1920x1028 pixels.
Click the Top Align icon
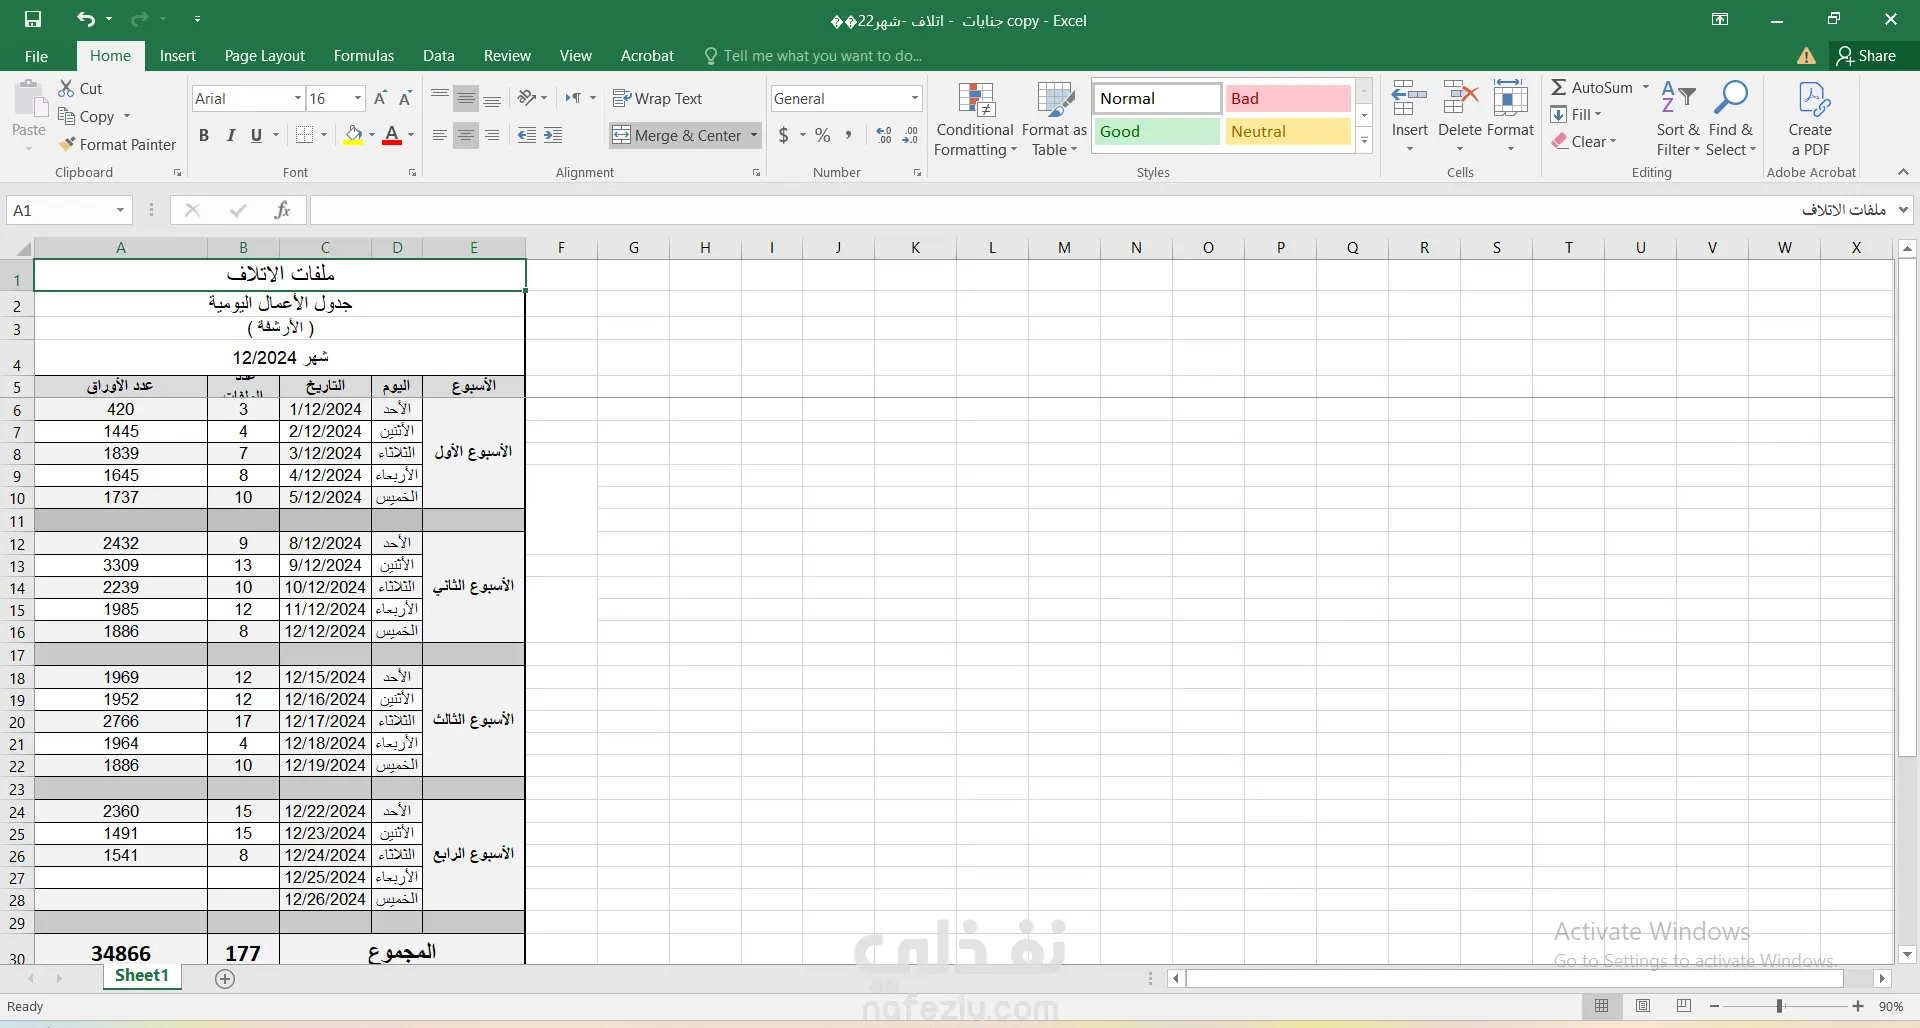[x=440, y=98]
